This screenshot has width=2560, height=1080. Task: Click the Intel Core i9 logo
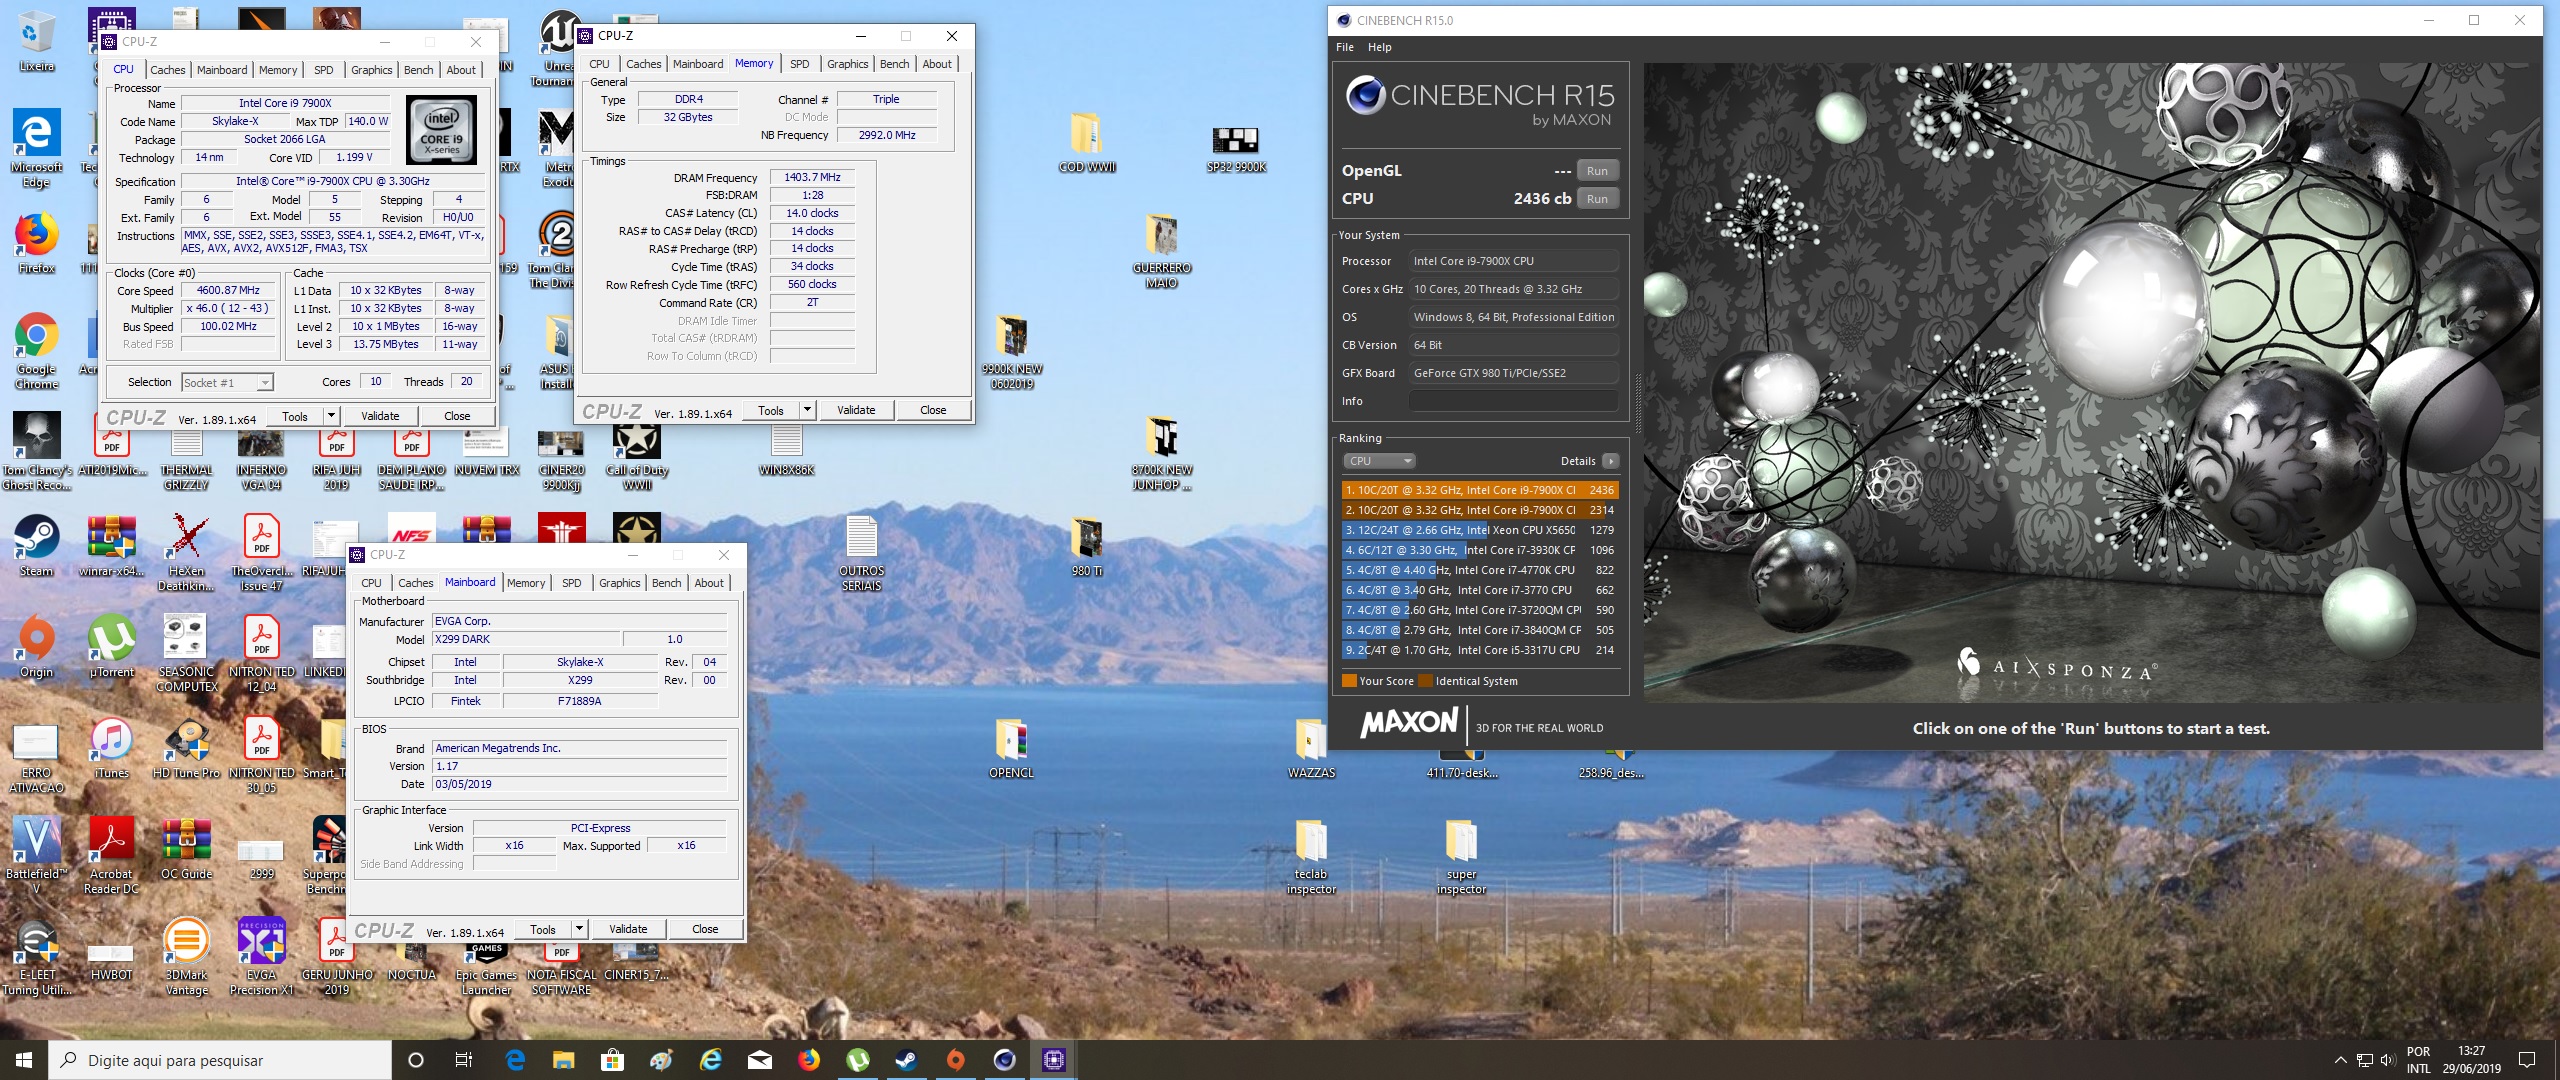pos(441,130)
